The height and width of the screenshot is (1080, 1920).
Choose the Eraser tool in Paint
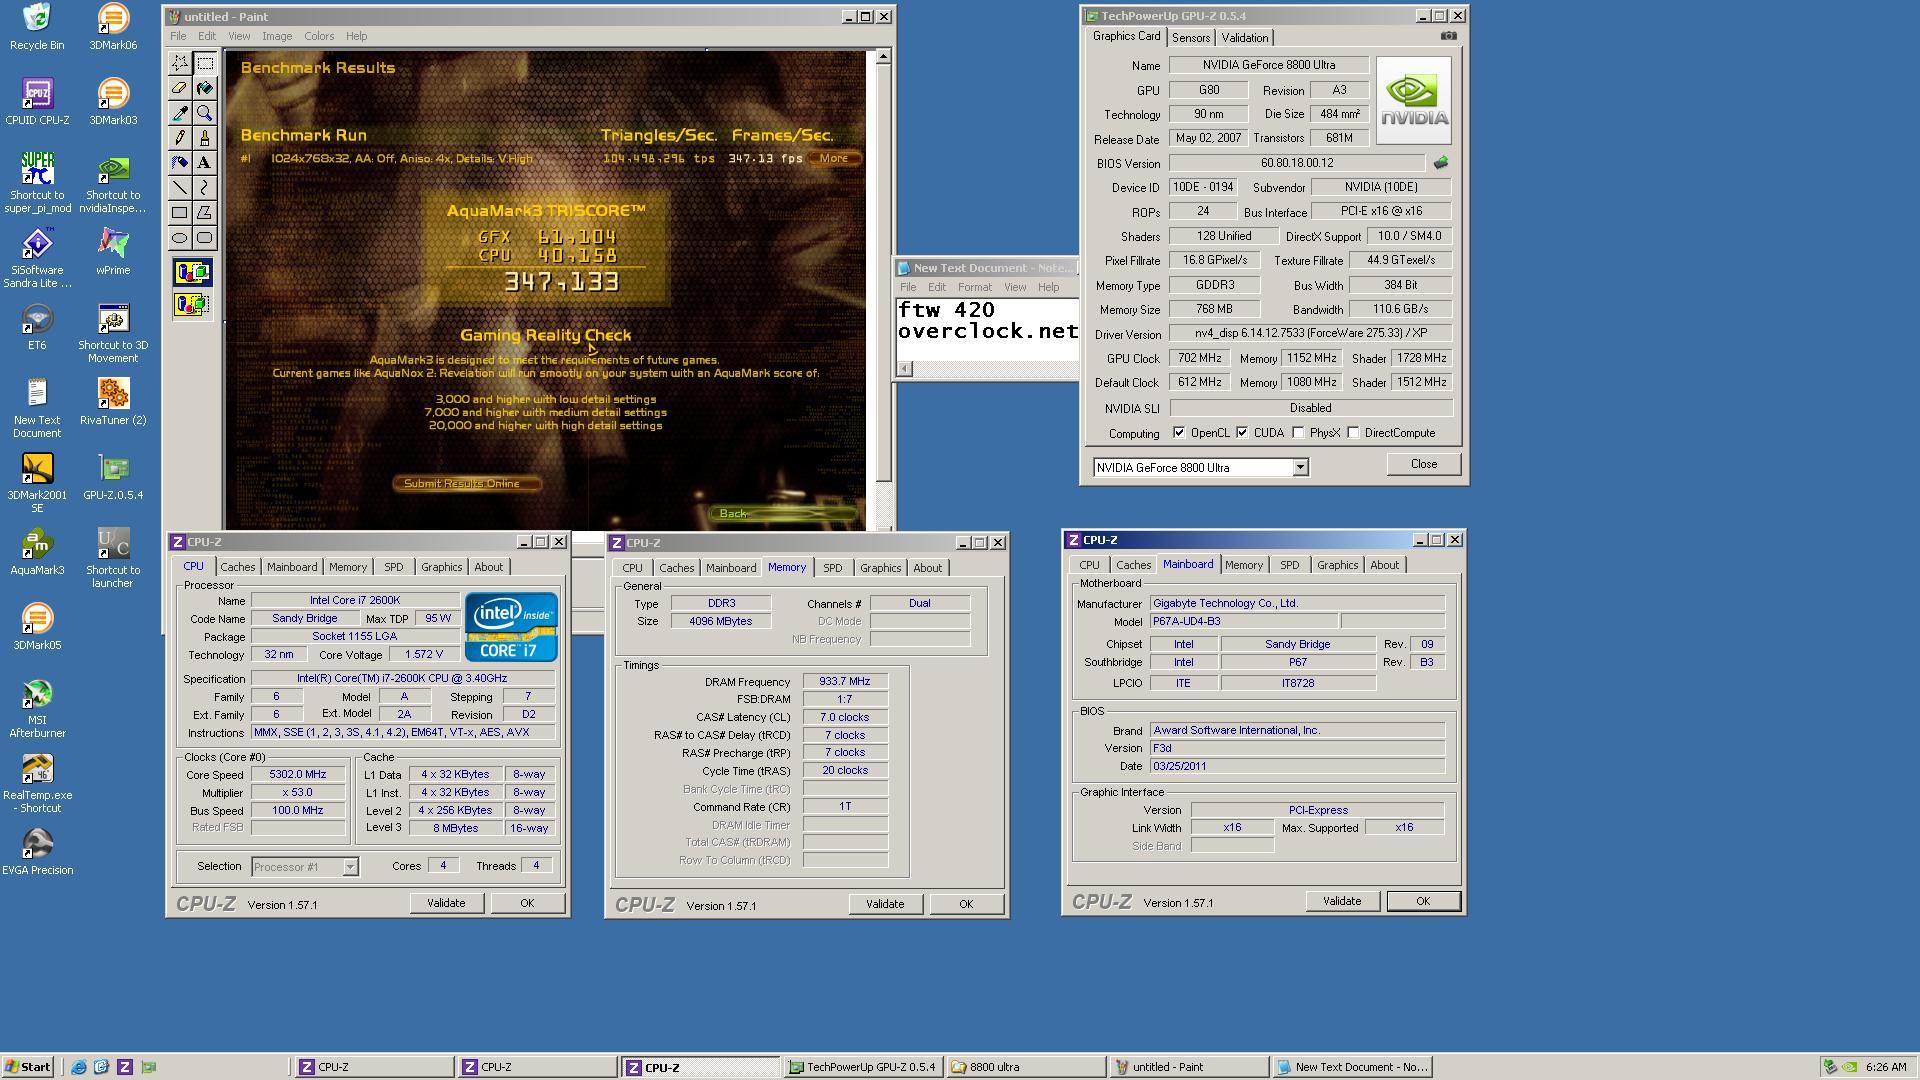(x=179, y=88)
